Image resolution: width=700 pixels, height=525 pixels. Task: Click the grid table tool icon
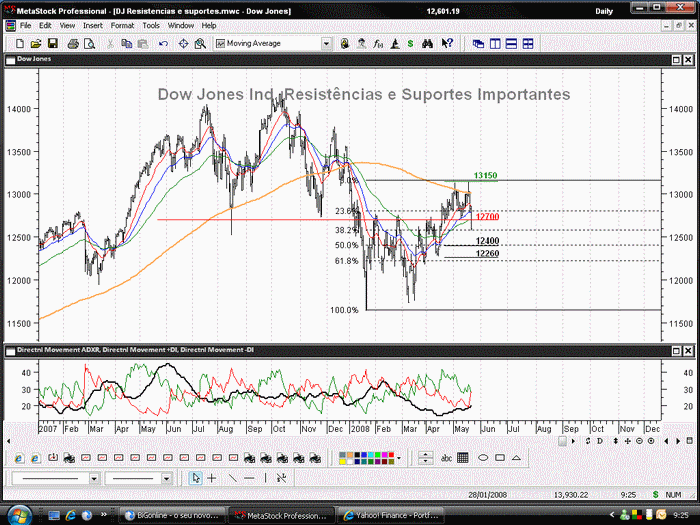coord(463,458)
